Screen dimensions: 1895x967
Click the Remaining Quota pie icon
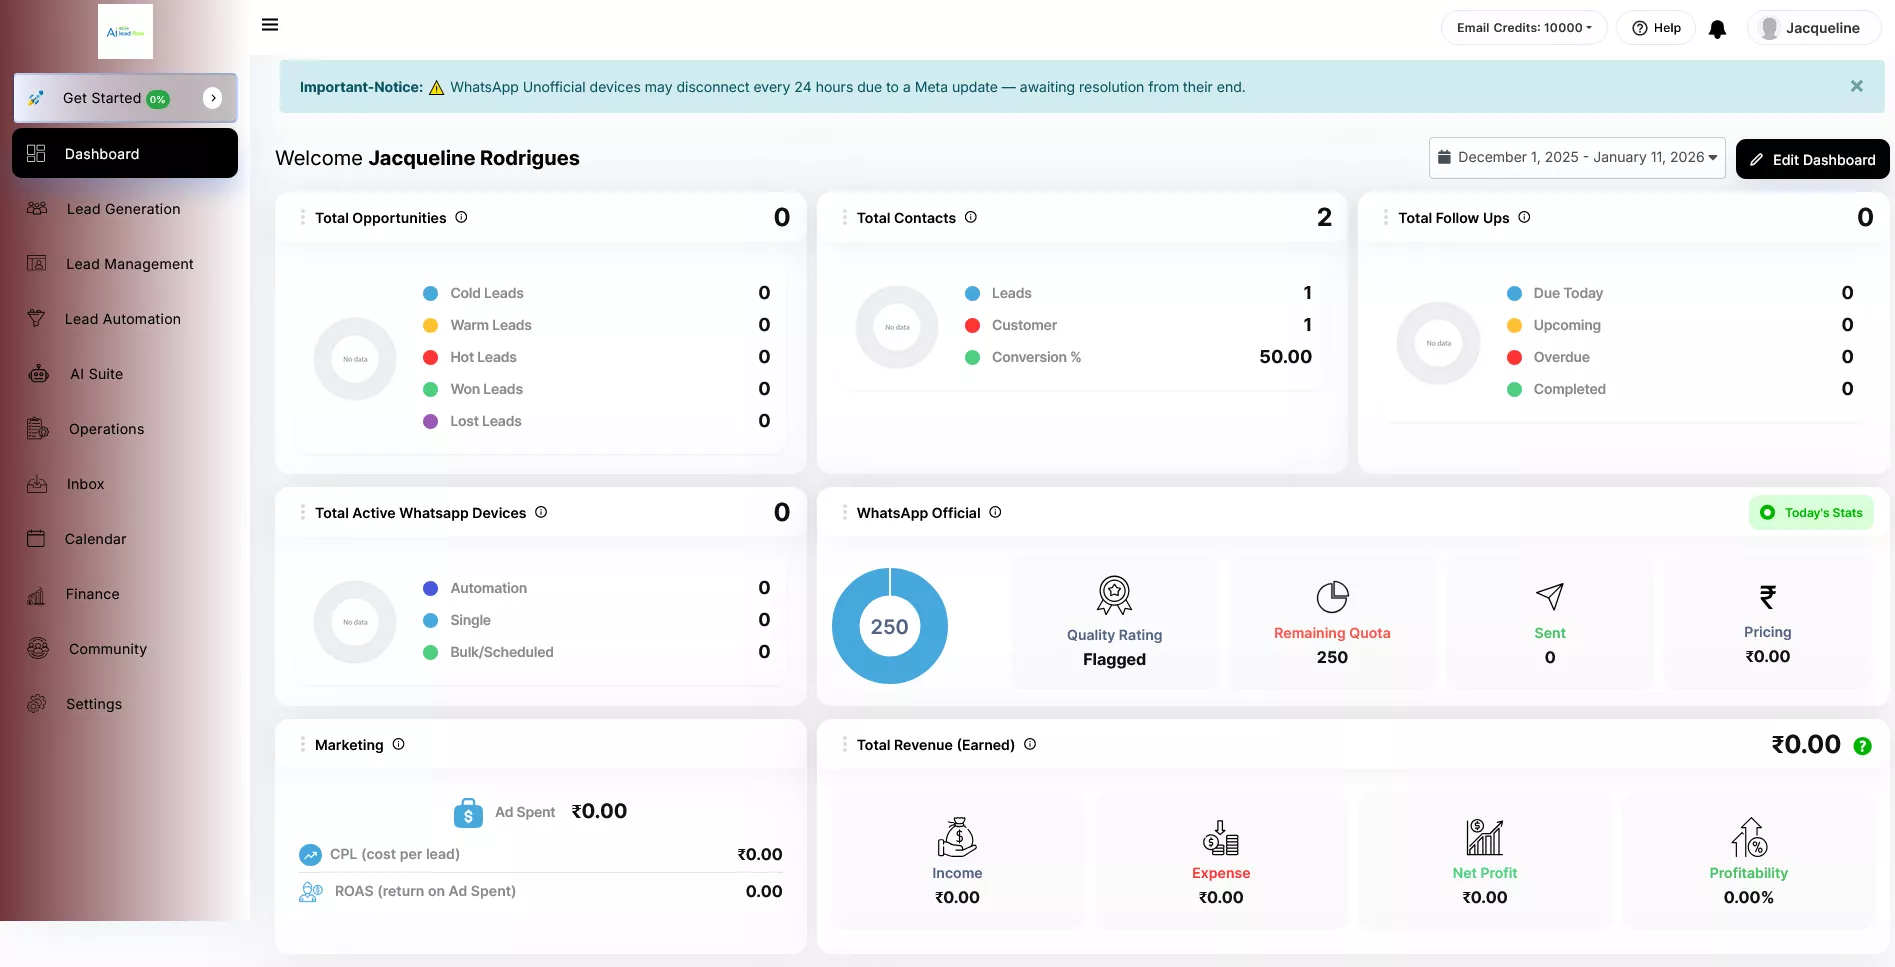pos(1332,597)
